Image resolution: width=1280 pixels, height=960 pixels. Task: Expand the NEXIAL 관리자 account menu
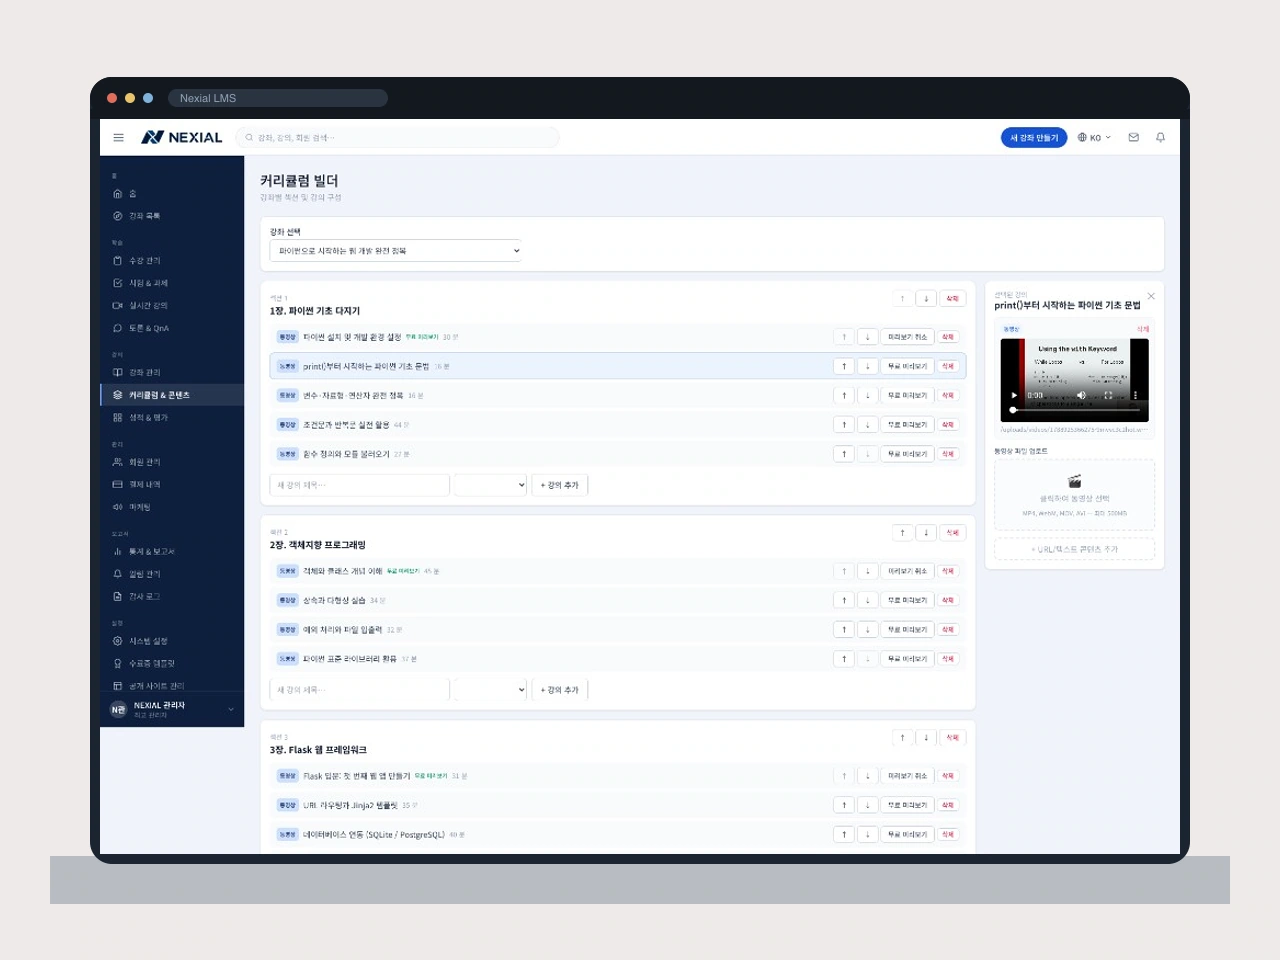[x=172, y=709]
